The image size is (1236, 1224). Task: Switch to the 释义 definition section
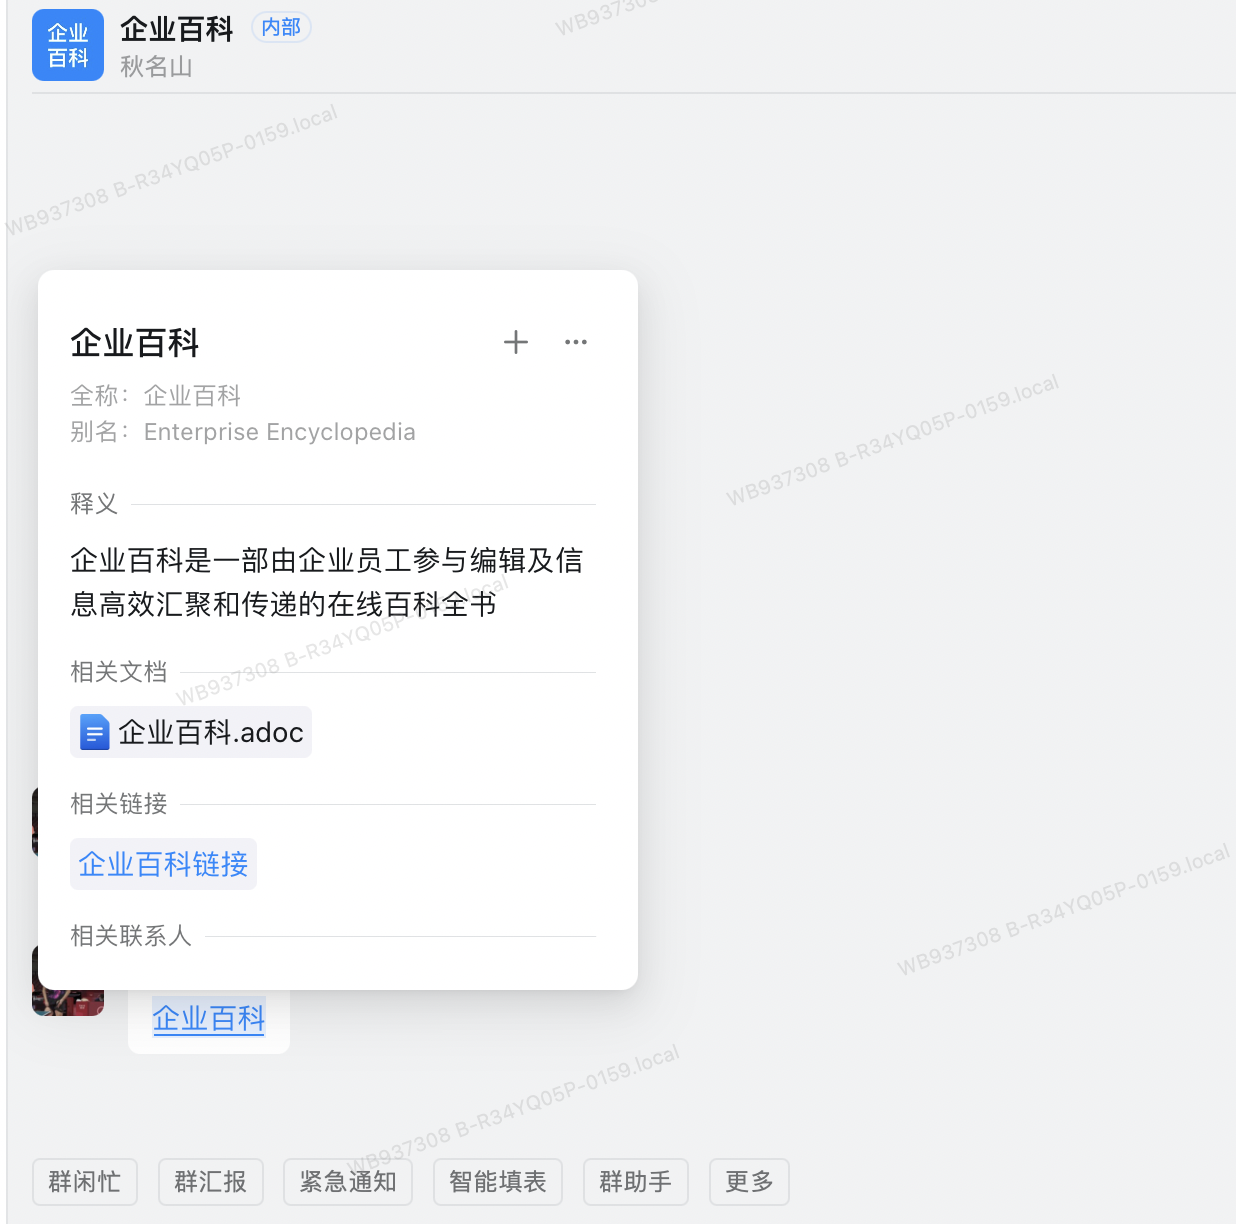click(93, 504)
